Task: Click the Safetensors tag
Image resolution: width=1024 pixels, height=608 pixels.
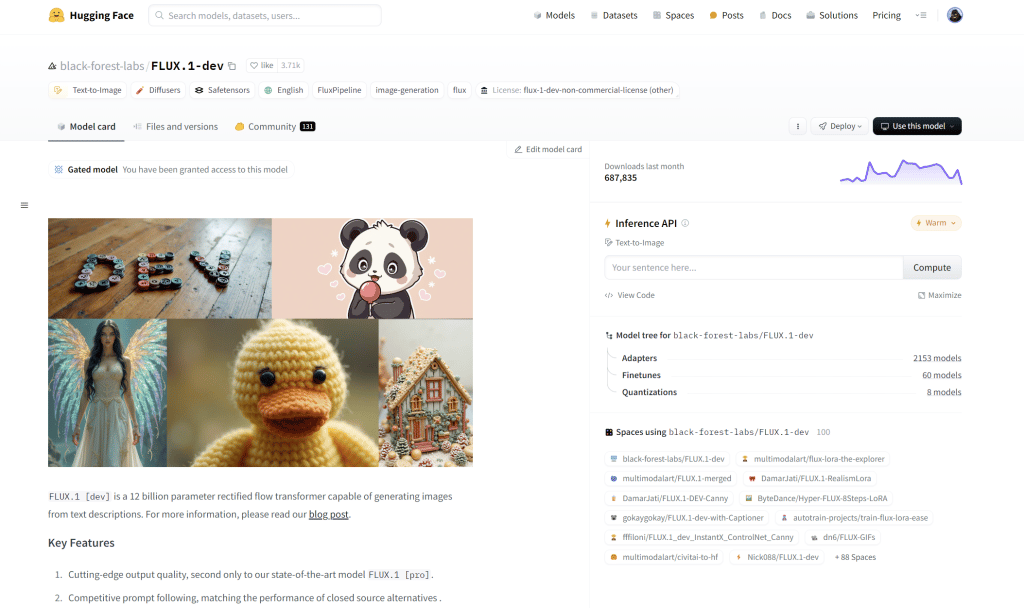Action: tap(222, 90)
